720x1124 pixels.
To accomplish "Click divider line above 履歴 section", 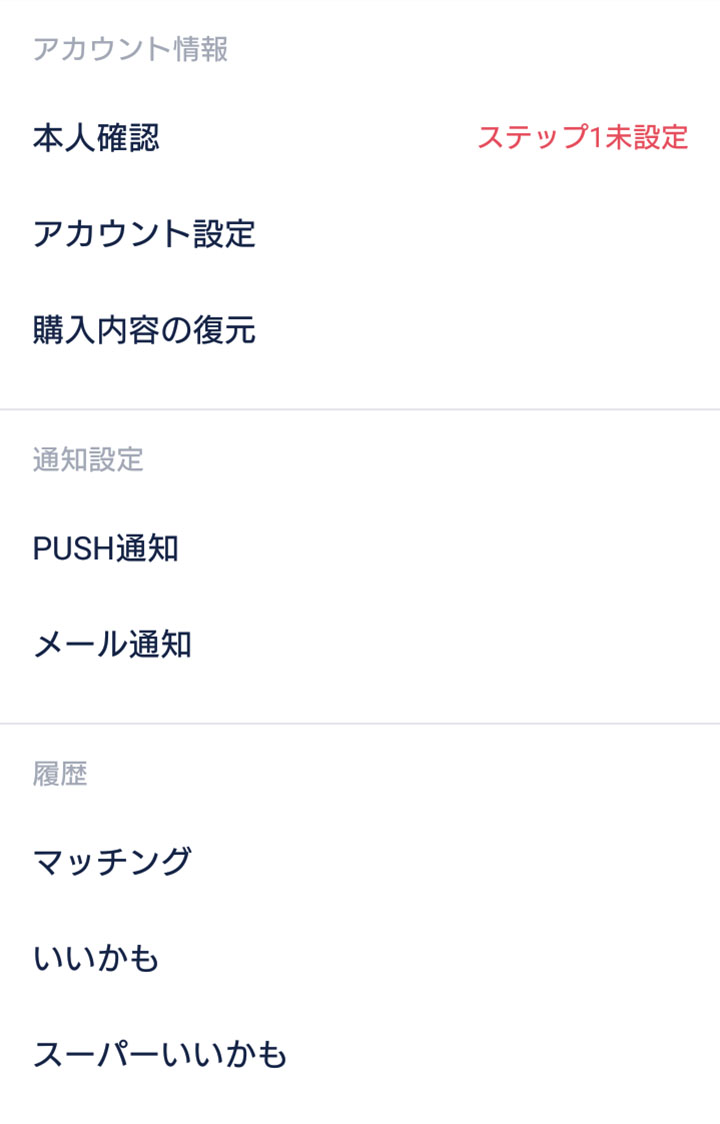I will pyautogui.click(x=360, y=724).
